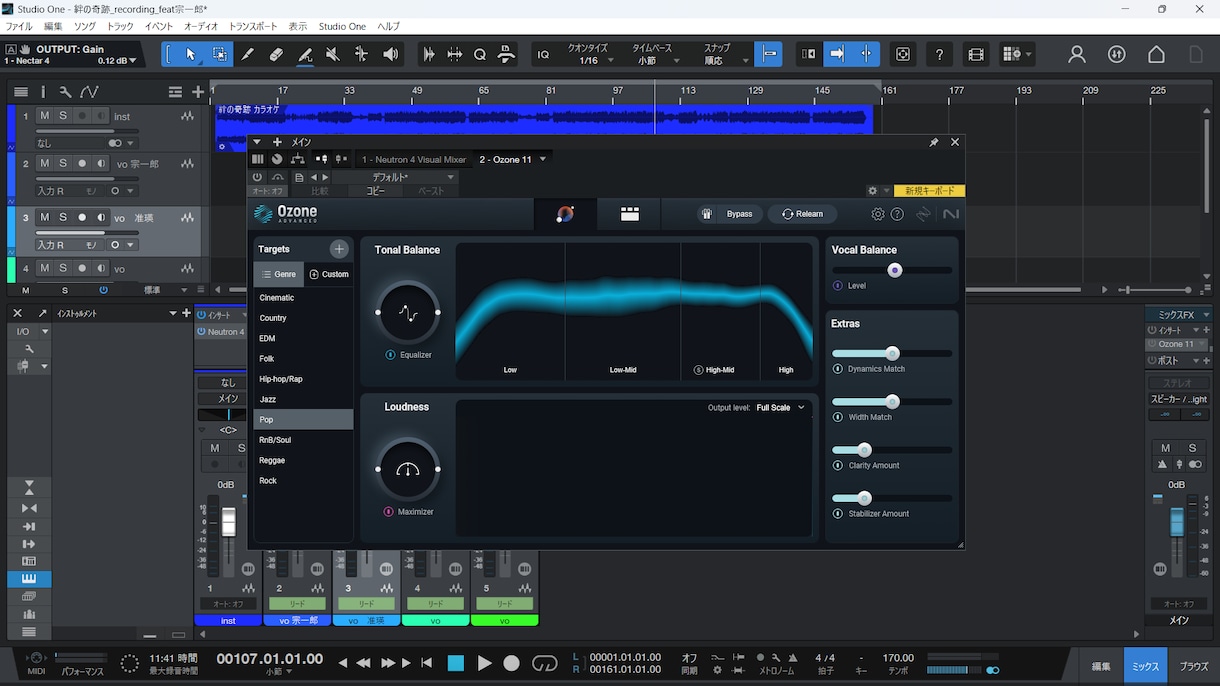Viewport: 1220px width, 686px height.
Task: Select the Range tool
Action: coord(219,54)
